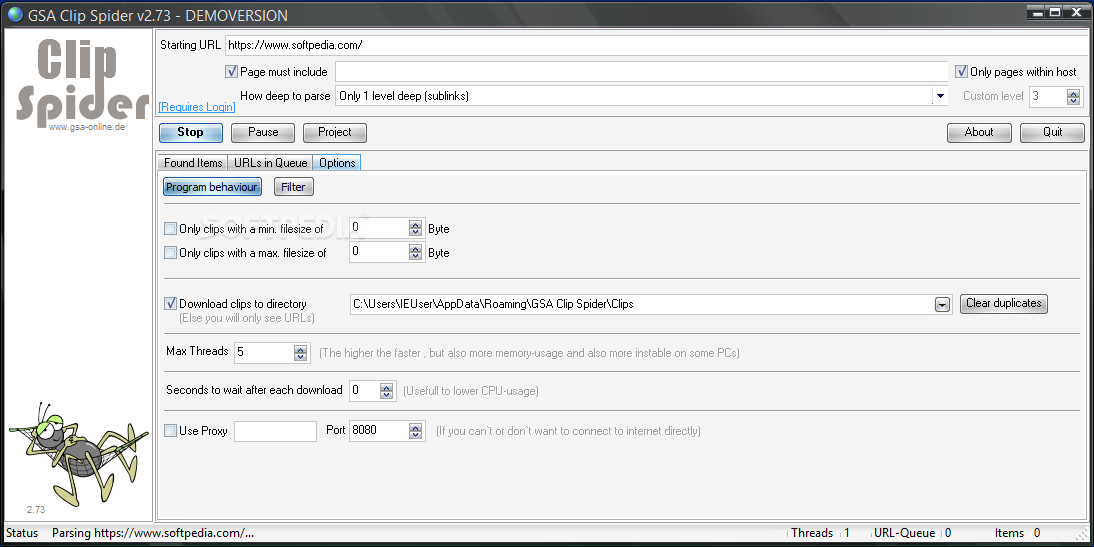
Task: Click the Threads count in status bar
Action: 847,533
